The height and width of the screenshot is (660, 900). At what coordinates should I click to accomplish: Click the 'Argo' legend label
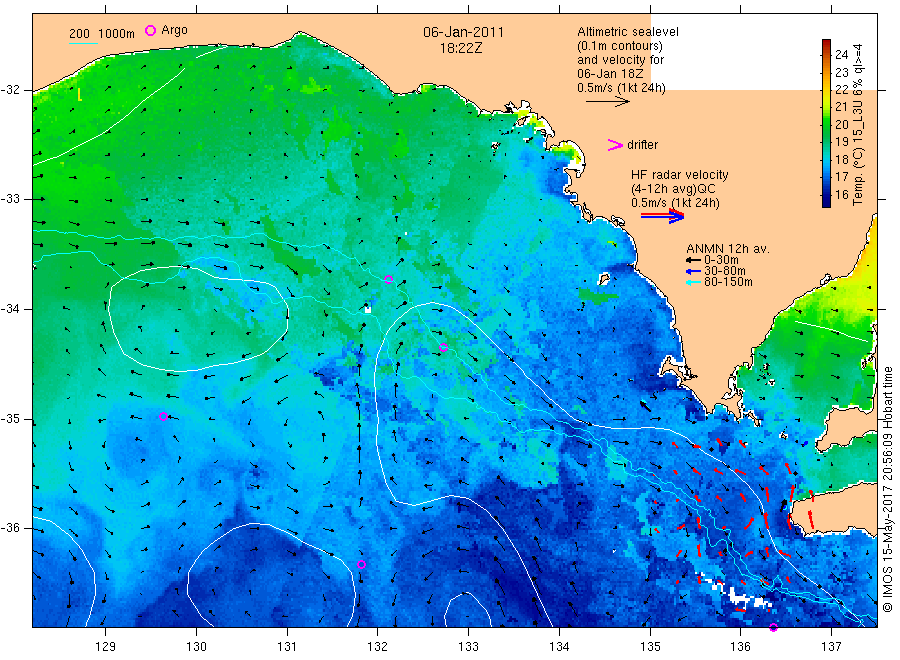pyautogui.click(x=174, y=30)
